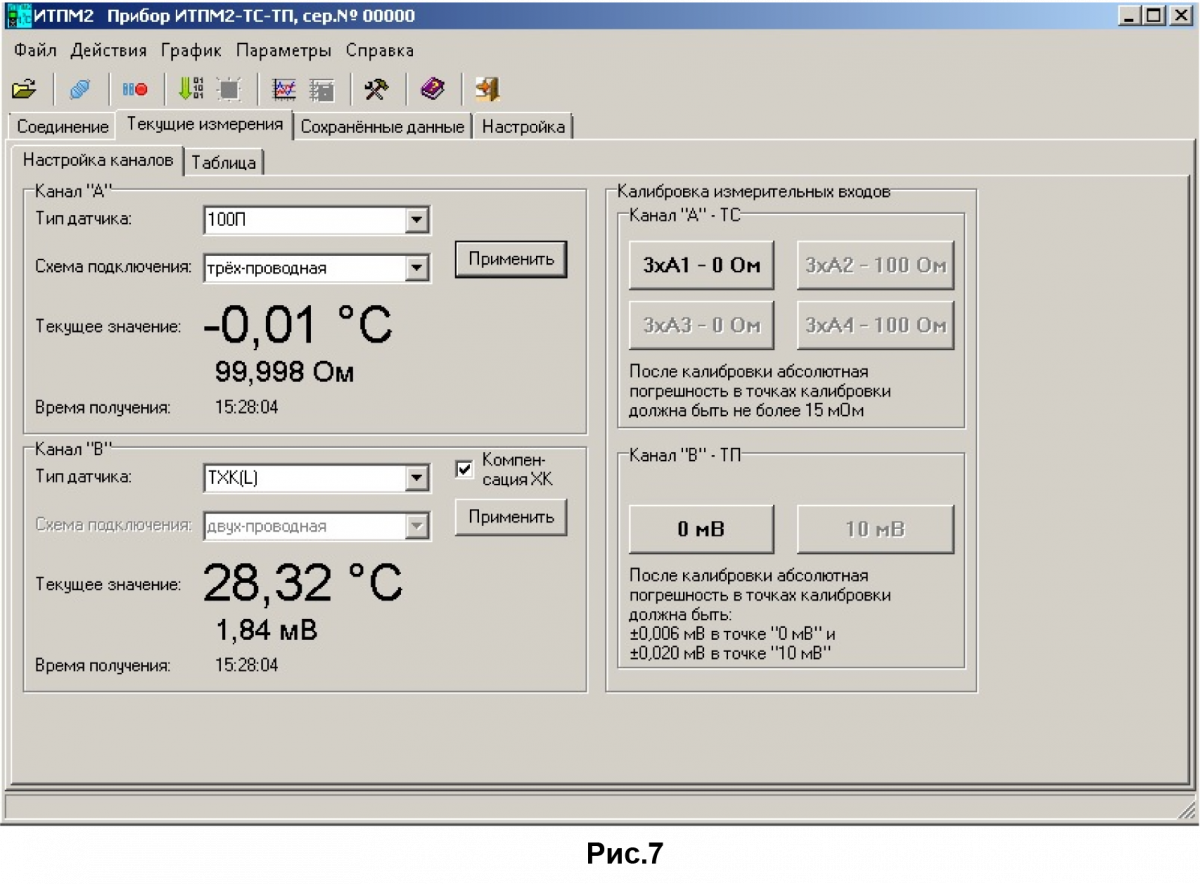Click the exit door icon
The image size is (1200, 884).
pos(487,90)
